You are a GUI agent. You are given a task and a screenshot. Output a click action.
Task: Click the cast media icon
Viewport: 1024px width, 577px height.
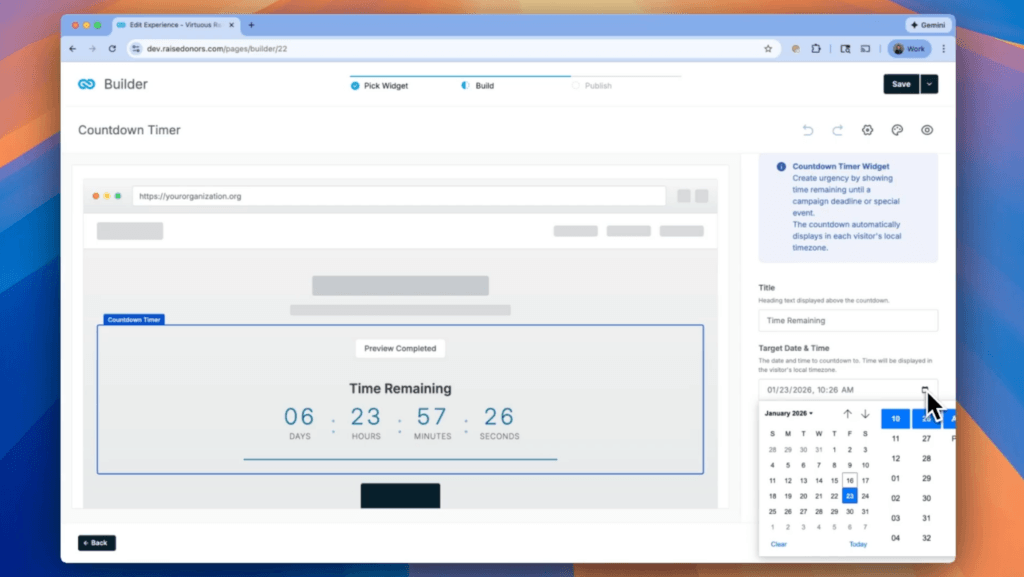click(865, 48)
